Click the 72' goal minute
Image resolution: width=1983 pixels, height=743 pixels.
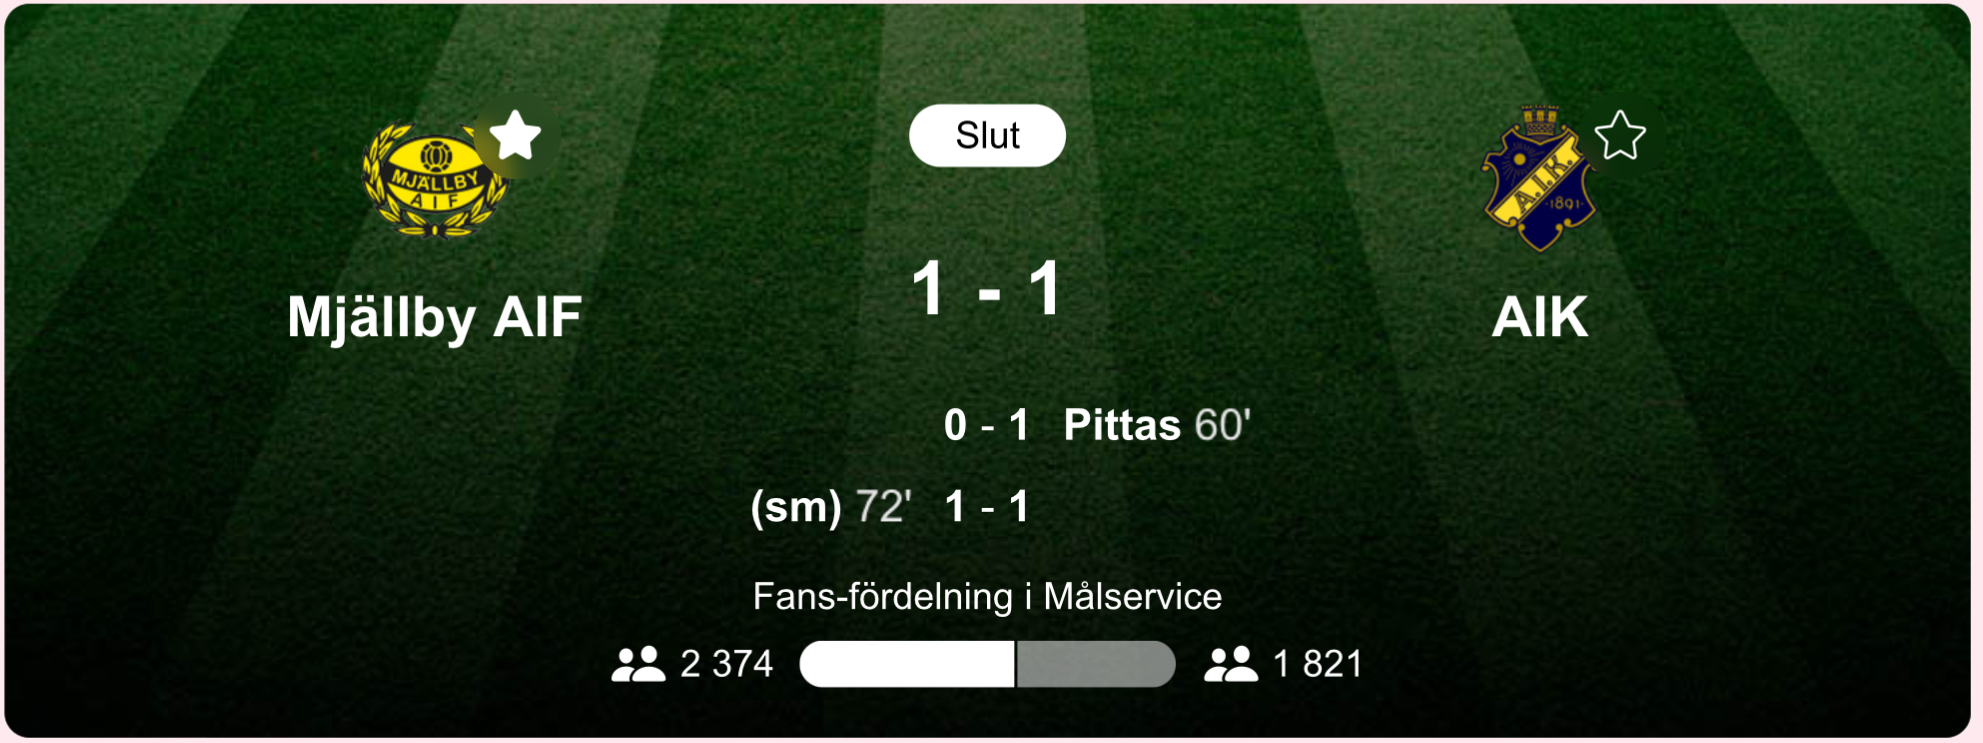tap(883, 507)
